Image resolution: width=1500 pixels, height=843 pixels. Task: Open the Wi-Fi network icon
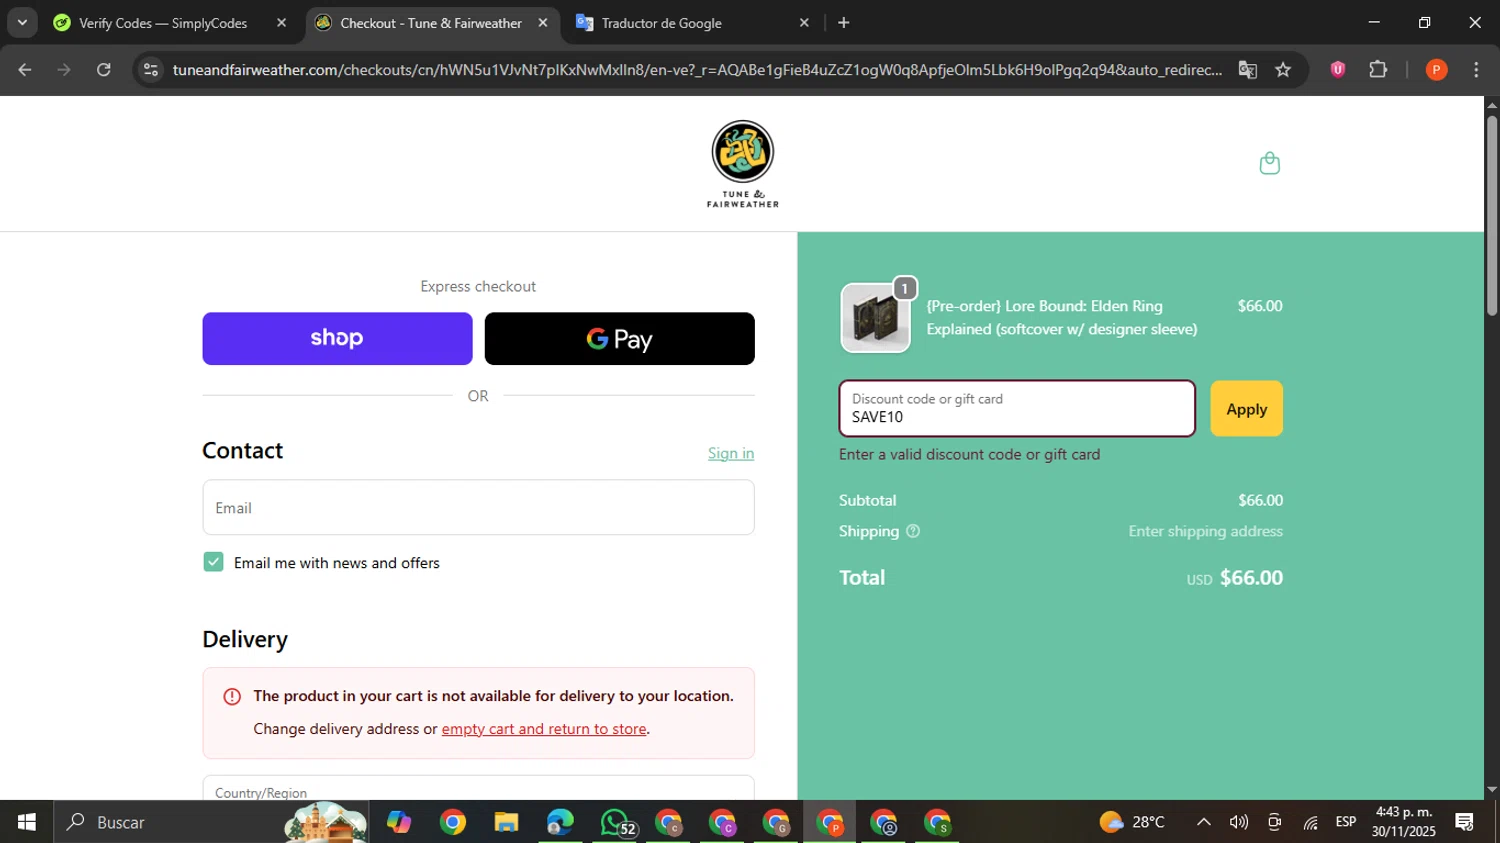click(x=1310, y=822)
